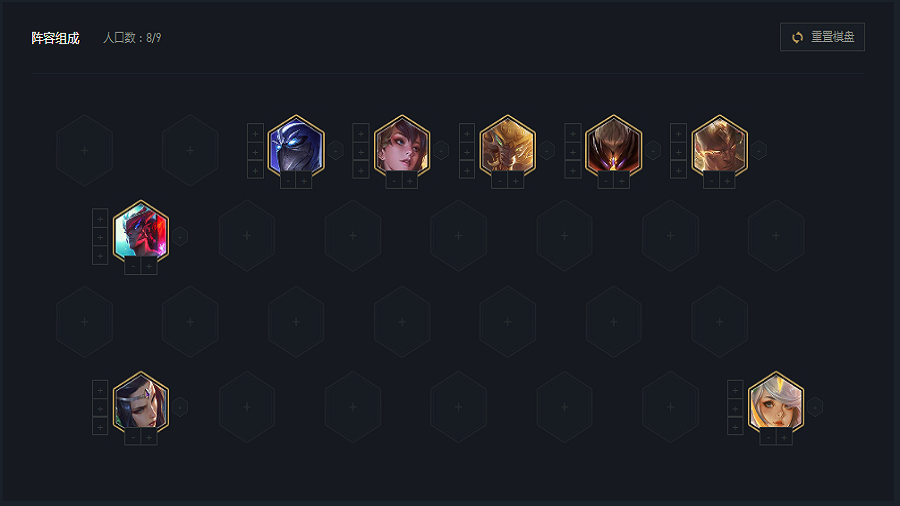Increase star level under the blue-masked champion
900x506 pixels.
pos(304,181)
